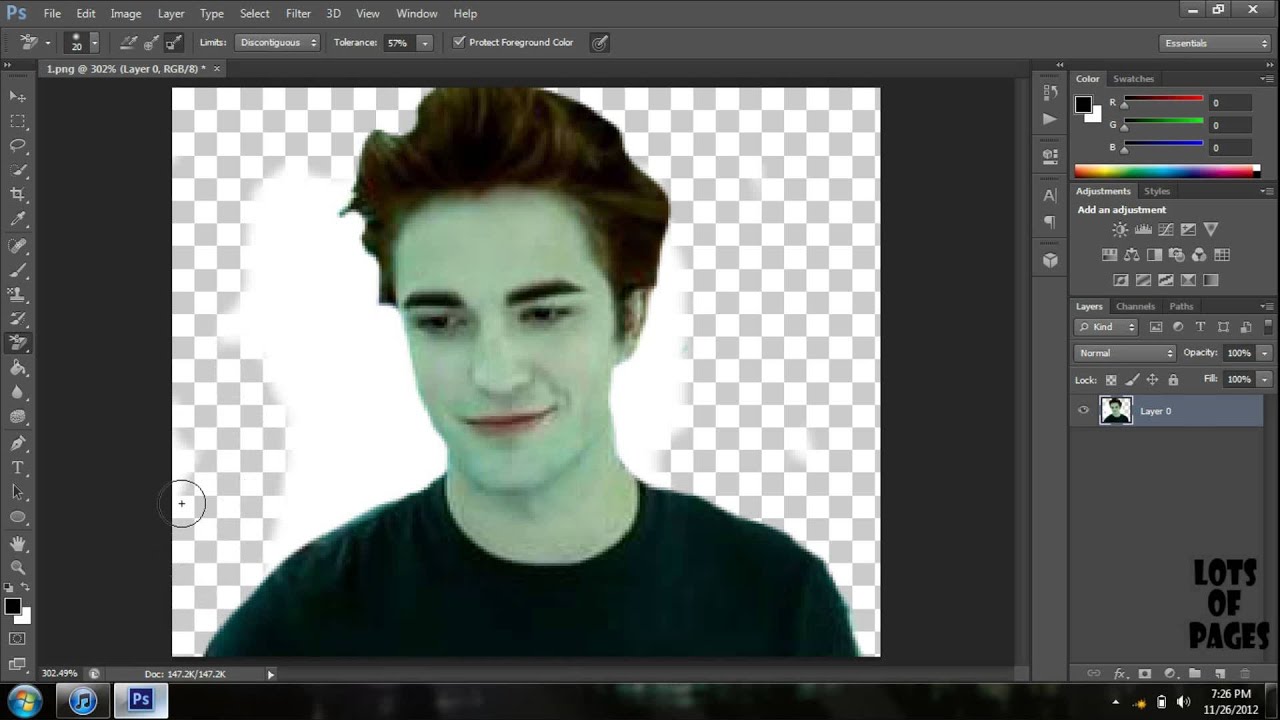Add a Channel Mixer adjustment

click(x=1199, y=255)
